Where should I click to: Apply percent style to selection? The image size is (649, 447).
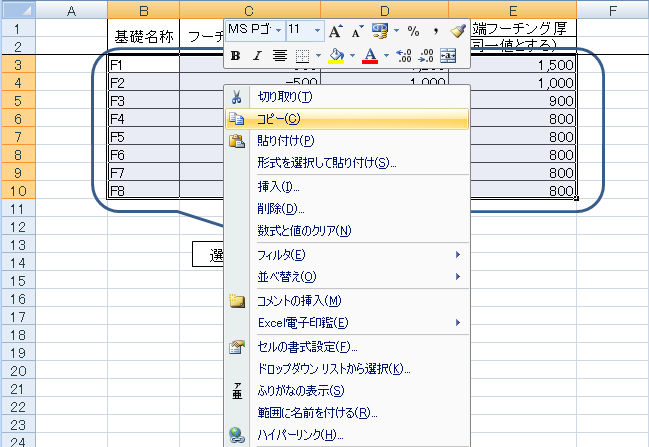point(413,31)
